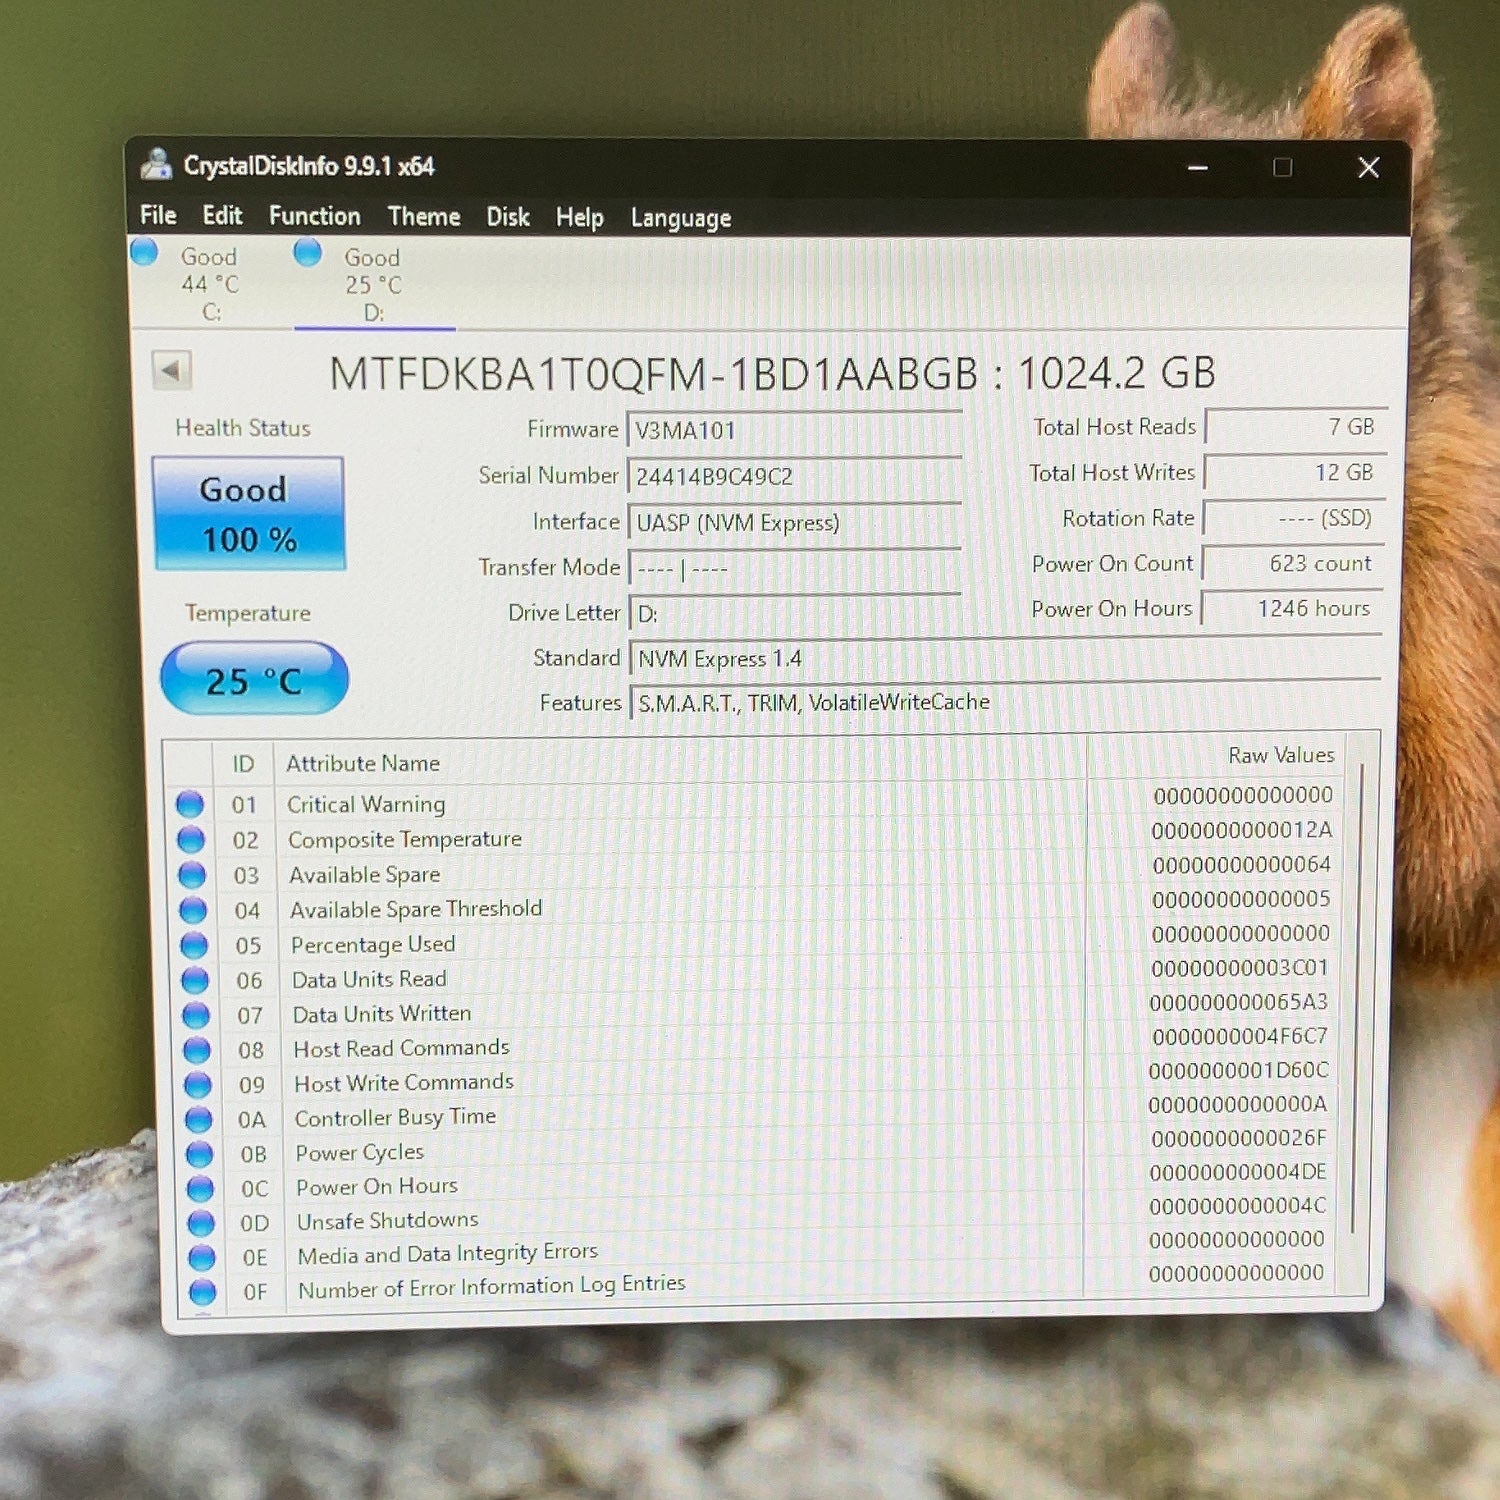Click the Attribute Name column header
Screen dimensions: 1500x1500
click(x=363, y=763)
